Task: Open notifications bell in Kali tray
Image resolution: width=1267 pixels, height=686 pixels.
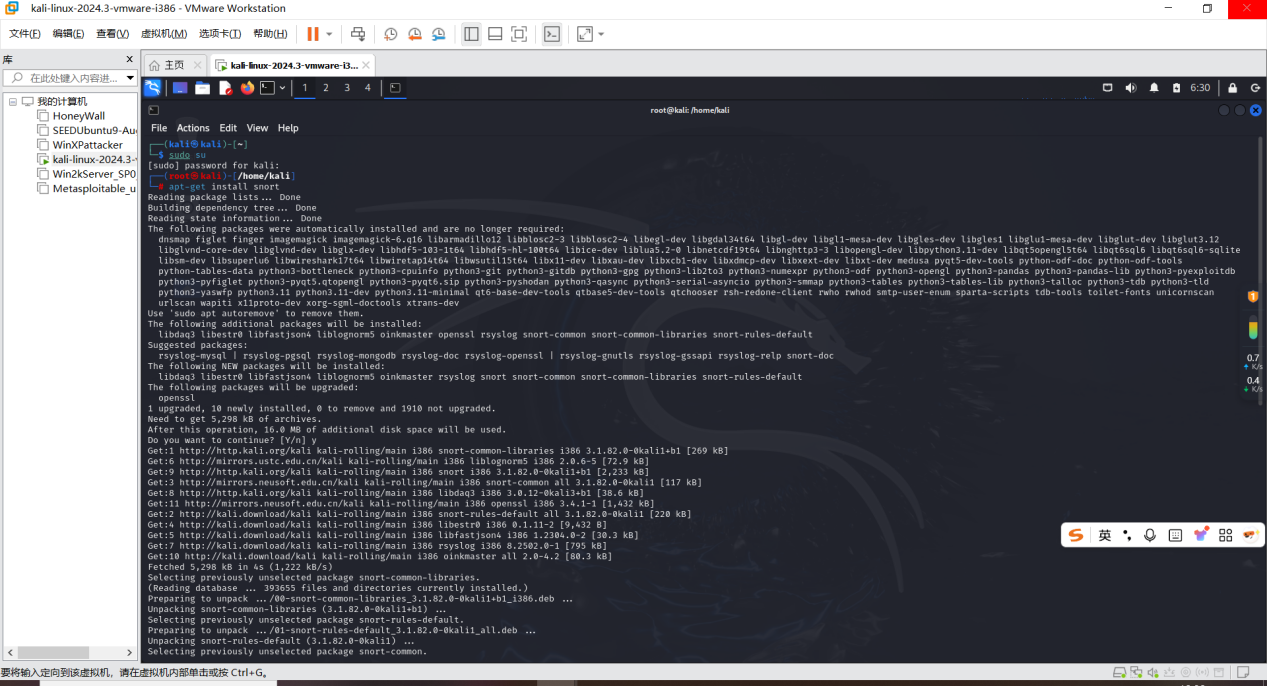Action: tap(1154, 88)
